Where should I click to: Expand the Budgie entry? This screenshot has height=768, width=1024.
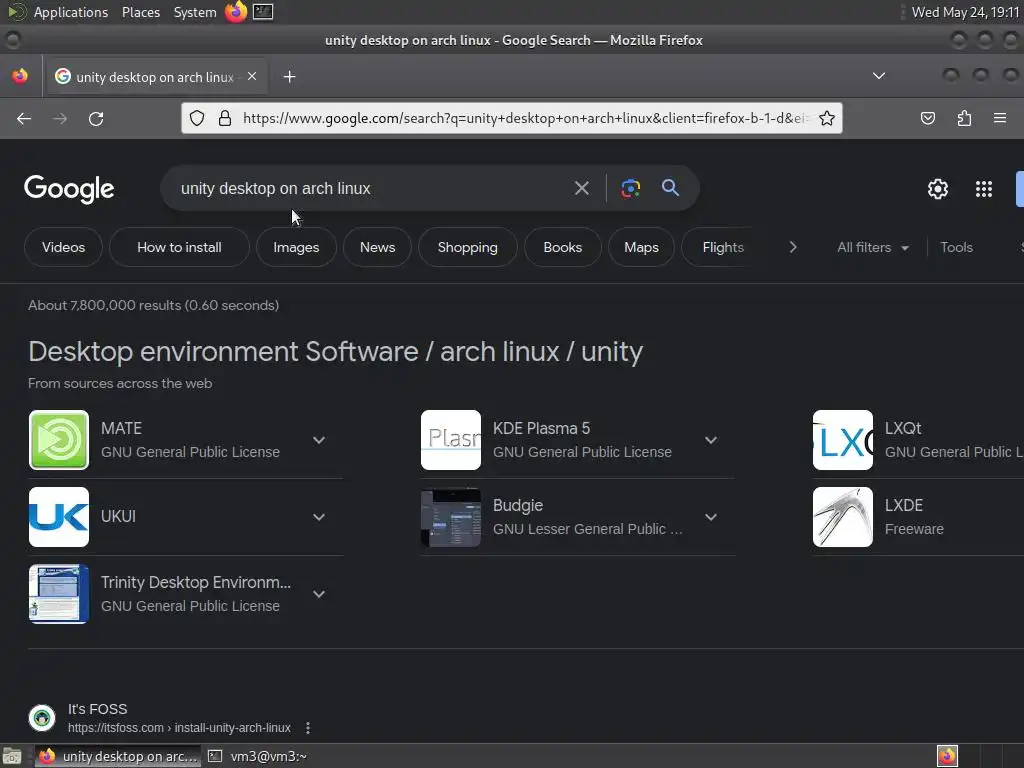pos(711,517)
